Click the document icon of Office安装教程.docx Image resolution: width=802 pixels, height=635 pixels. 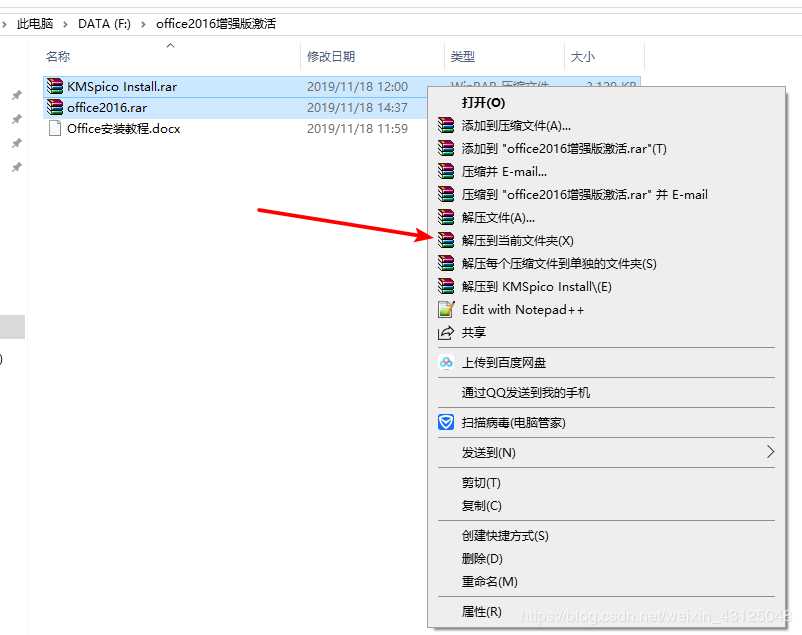(x=55, y=128)
